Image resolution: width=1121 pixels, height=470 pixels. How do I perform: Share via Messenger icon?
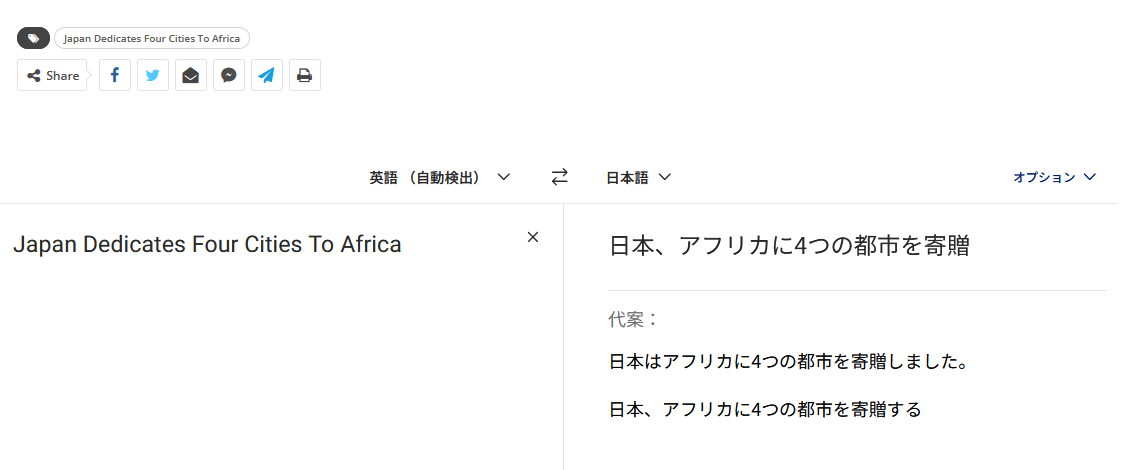(229, 75)
